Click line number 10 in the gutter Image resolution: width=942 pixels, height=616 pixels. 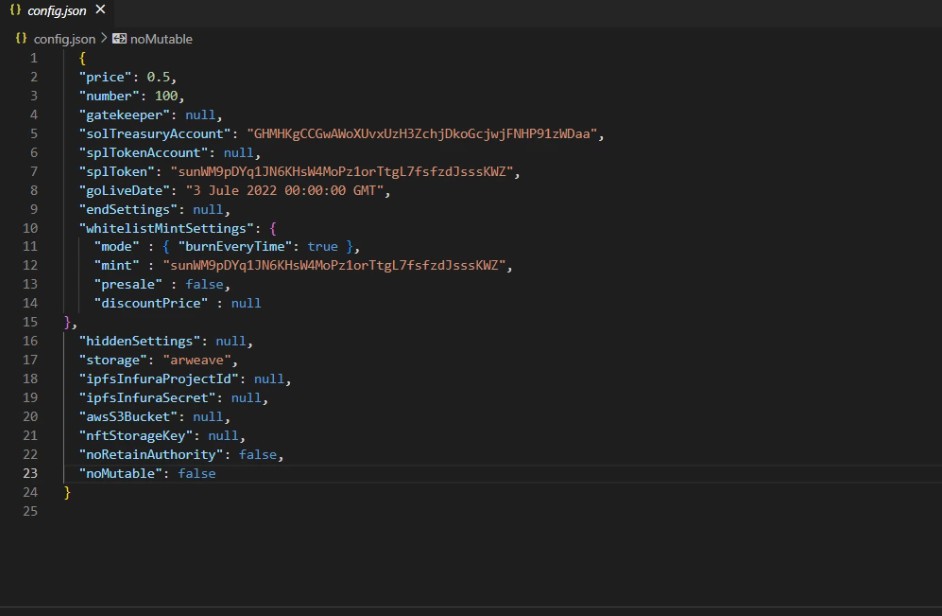point(29,228)
